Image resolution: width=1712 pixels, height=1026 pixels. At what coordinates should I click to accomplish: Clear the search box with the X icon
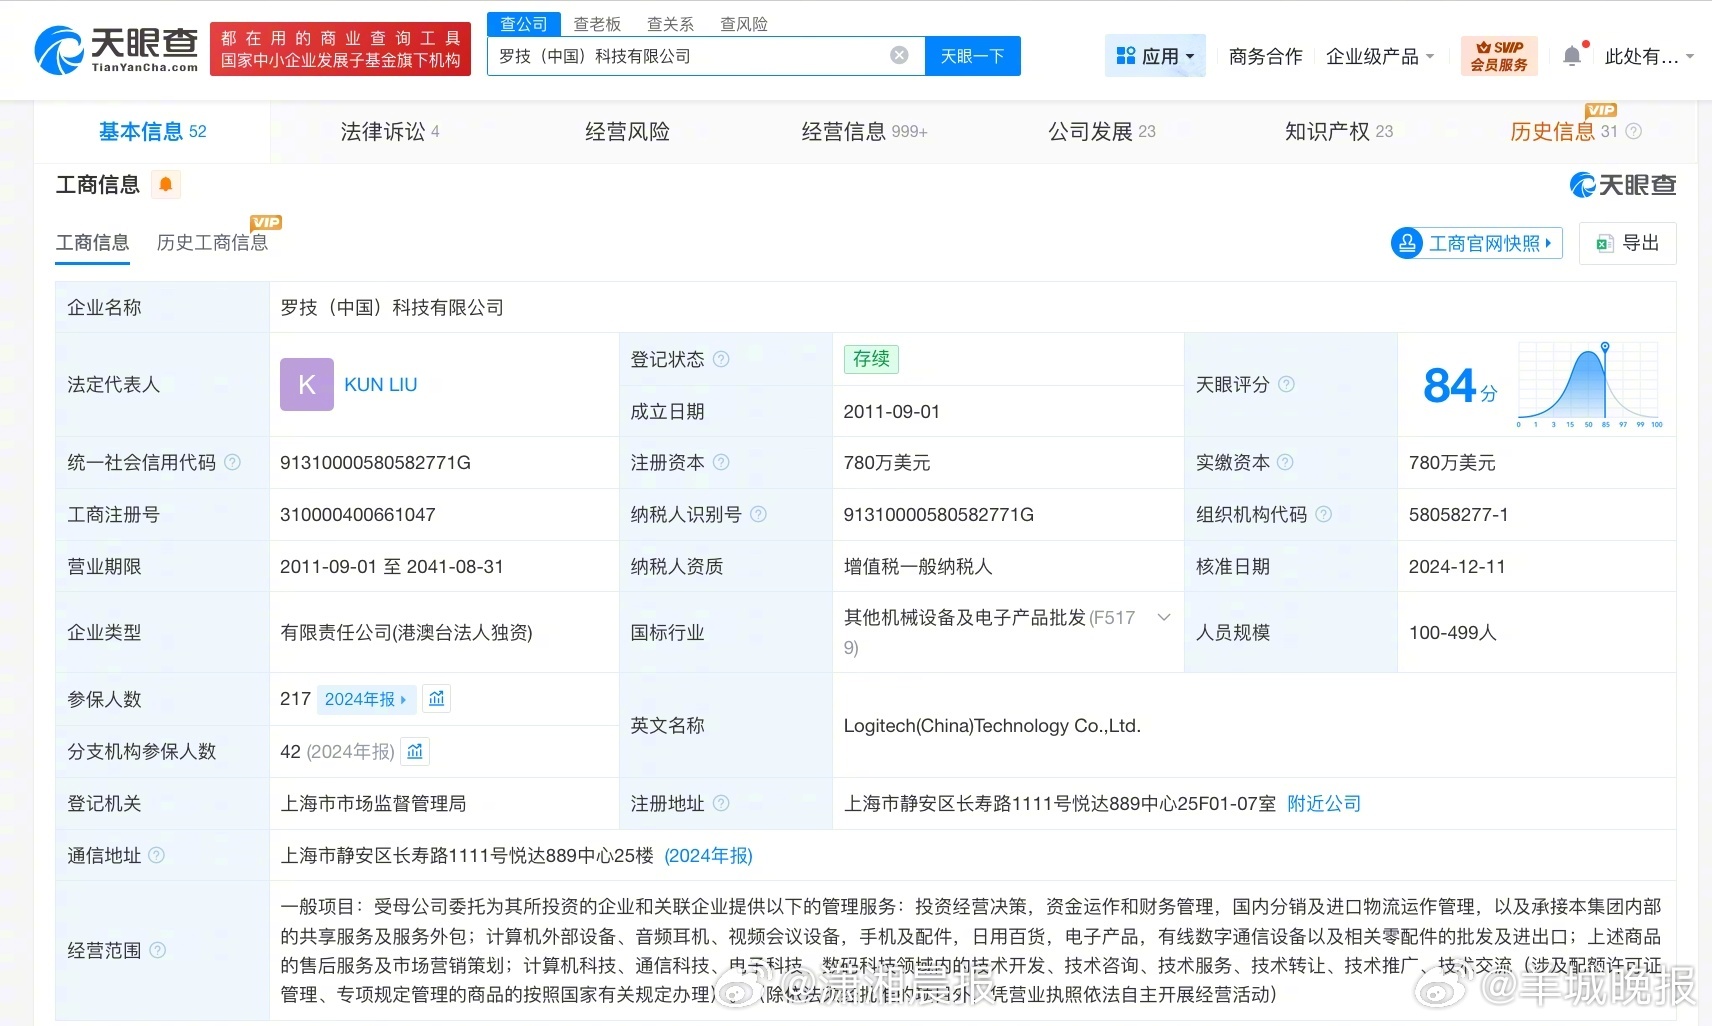tap(899, 56)
